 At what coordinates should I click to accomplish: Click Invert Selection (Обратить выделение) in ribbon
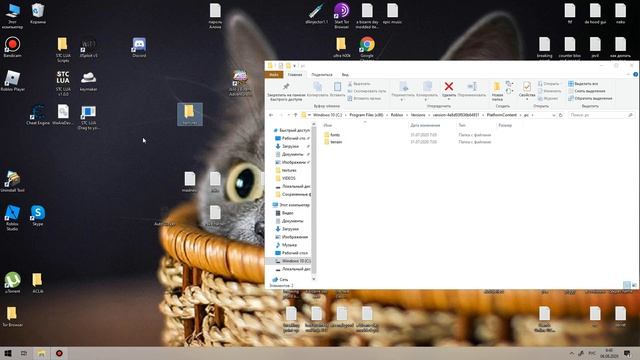[x=590, y=98]
